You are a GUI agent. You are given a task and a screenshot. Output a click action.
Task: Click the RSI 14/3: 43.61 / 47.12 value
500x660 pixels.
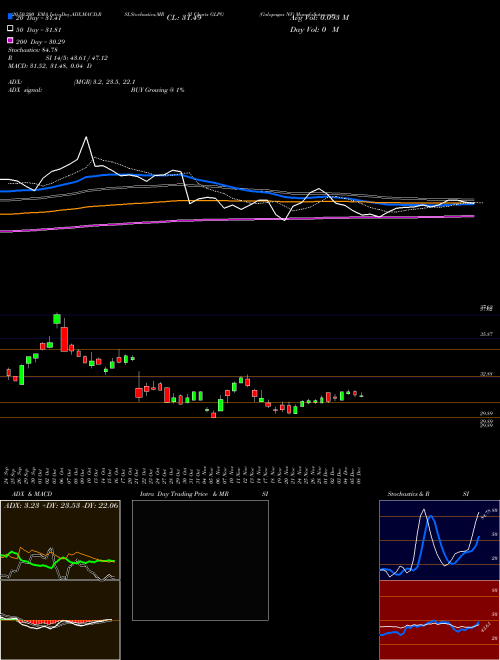58,58
